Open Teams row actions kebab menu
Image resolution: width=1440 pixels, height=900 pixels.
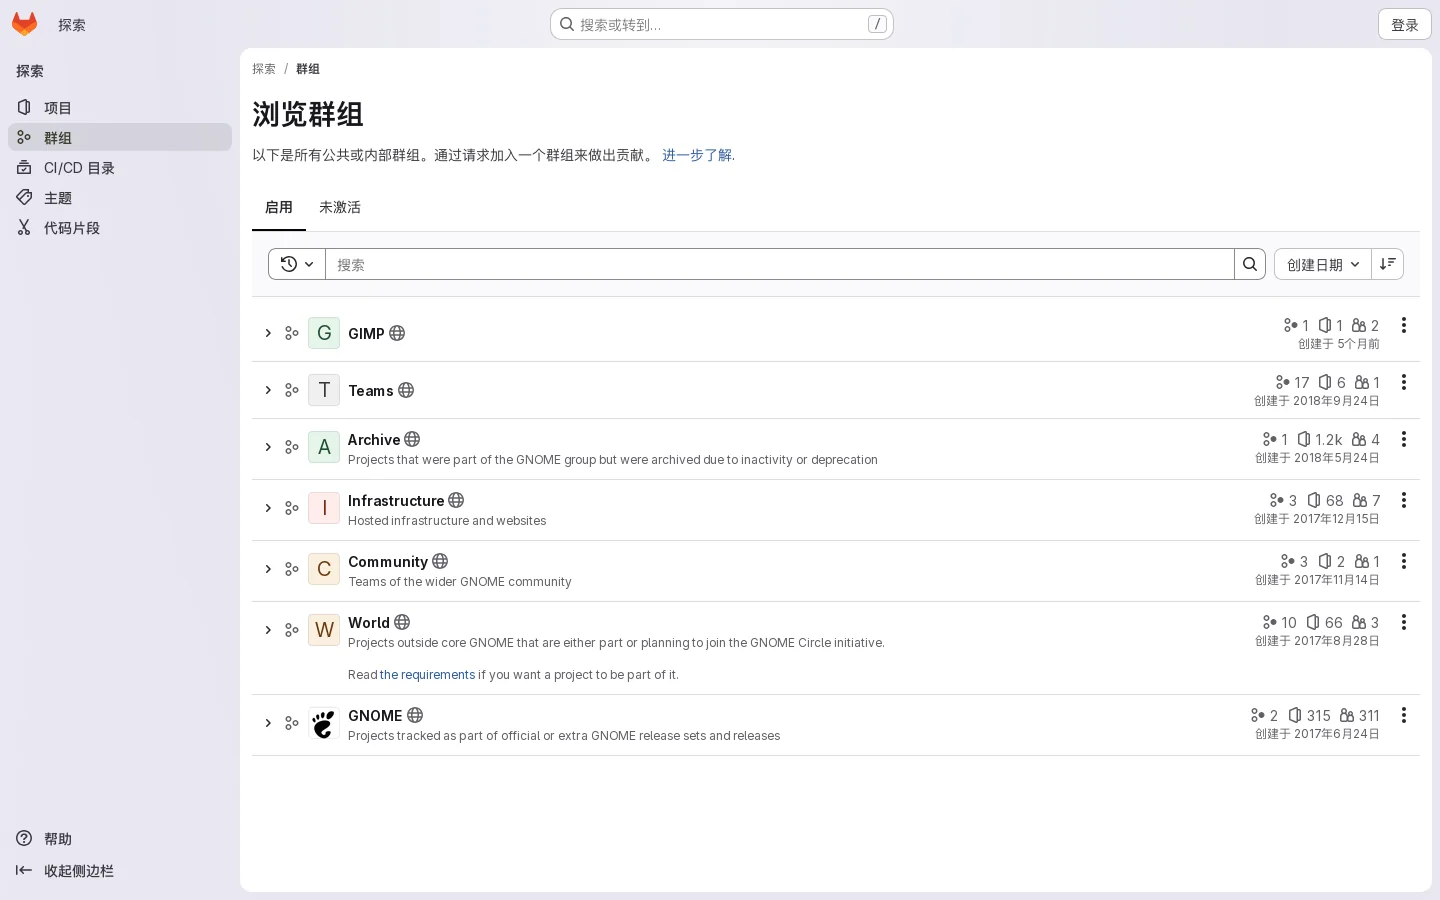pos(1404,382)
